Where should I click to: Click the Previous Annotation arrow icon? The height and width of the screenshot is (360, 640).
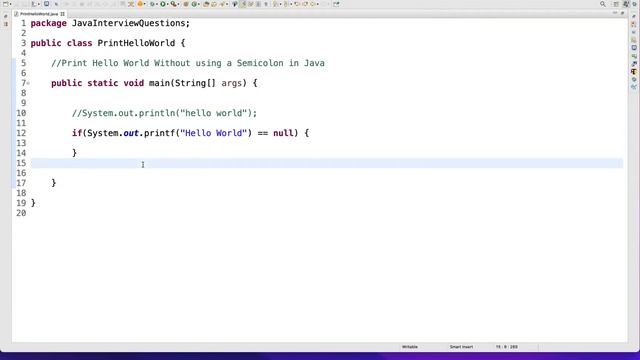pos(286,4)
